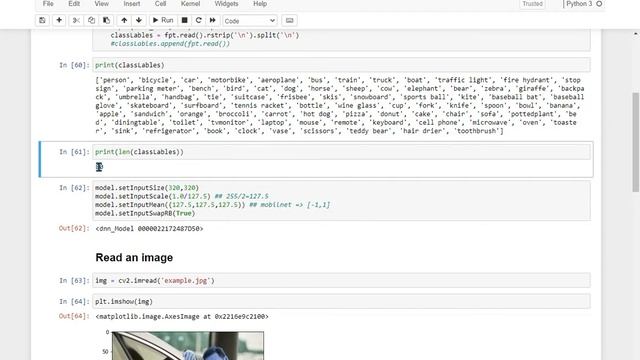Open the File menu

click(48, 4)
